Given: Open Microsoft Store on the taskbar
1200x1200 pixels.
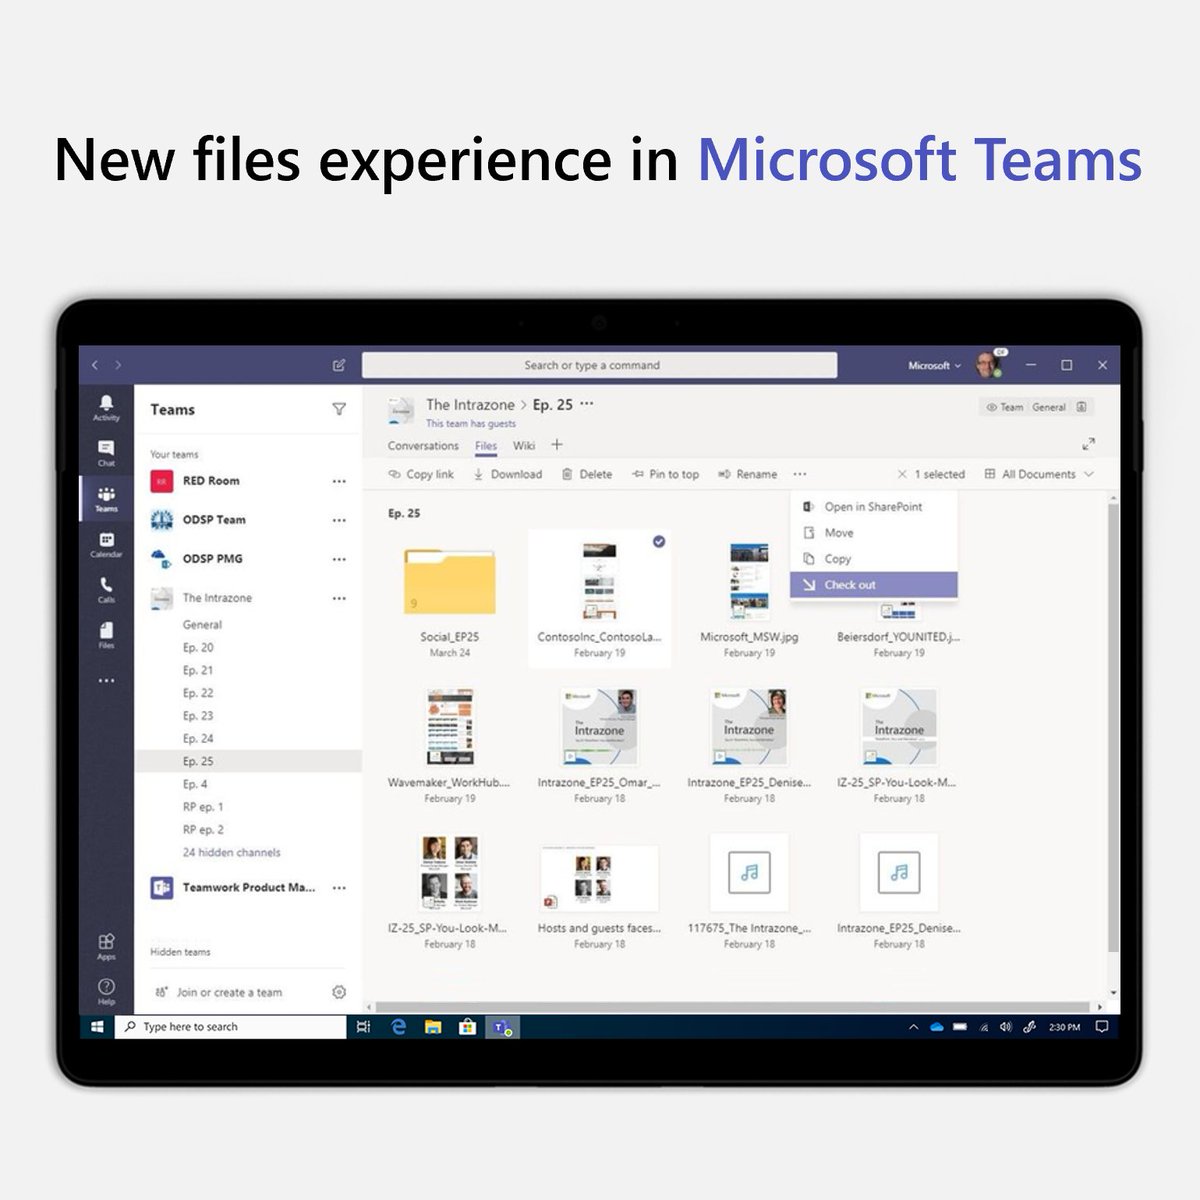Looking at the screenshot, I should point(466,1026).
